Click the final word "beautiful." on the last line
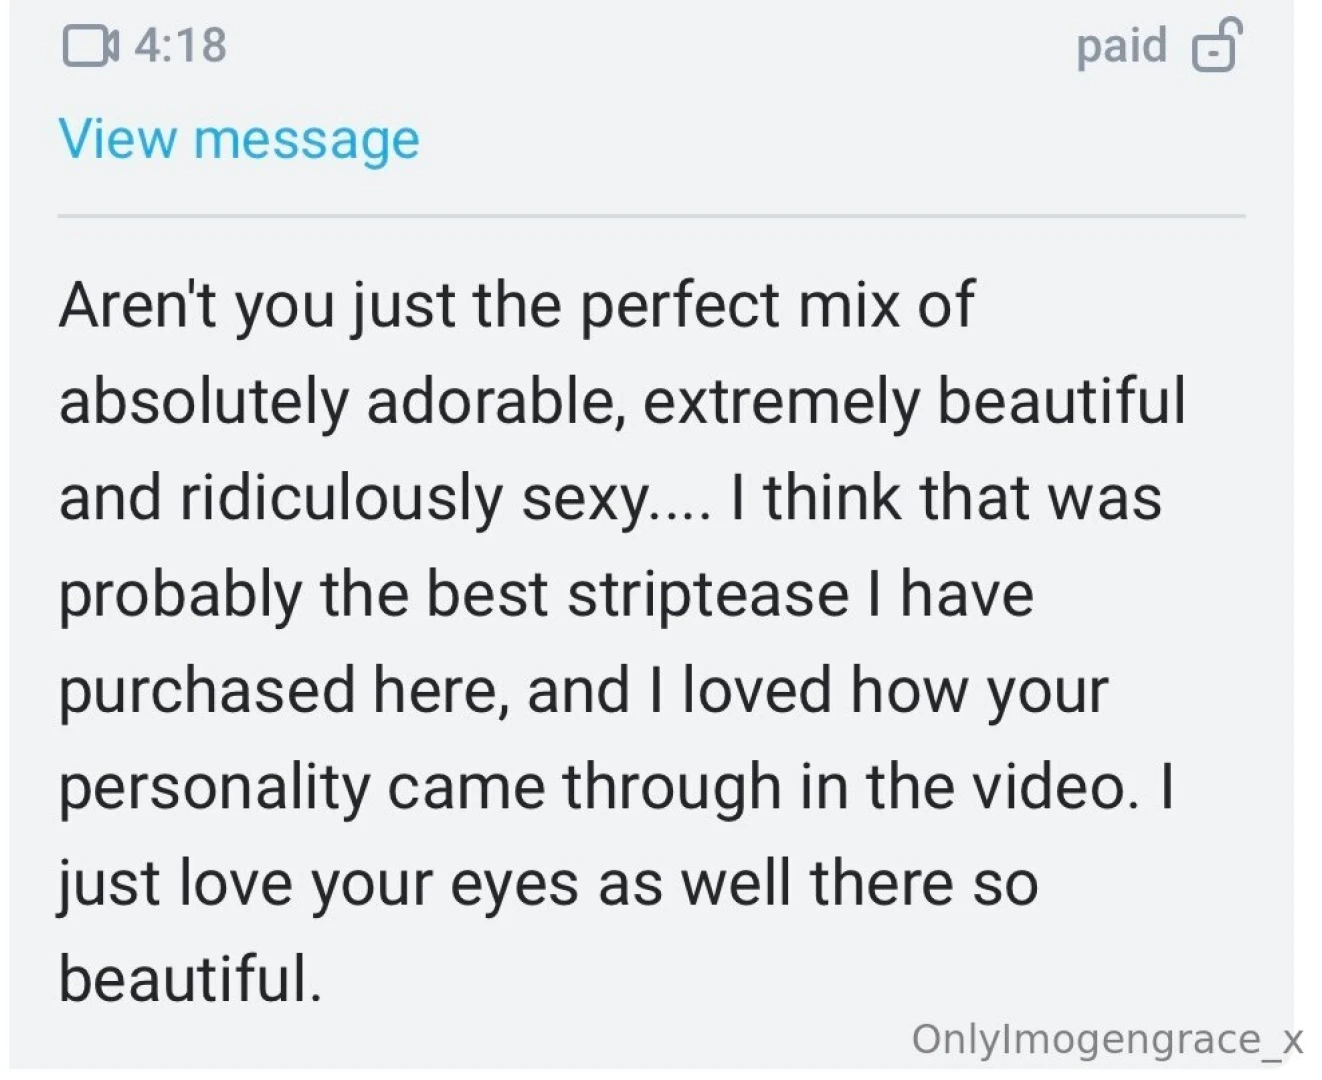This screenshot has width=1322, height=1080. [x=191, y=978]
